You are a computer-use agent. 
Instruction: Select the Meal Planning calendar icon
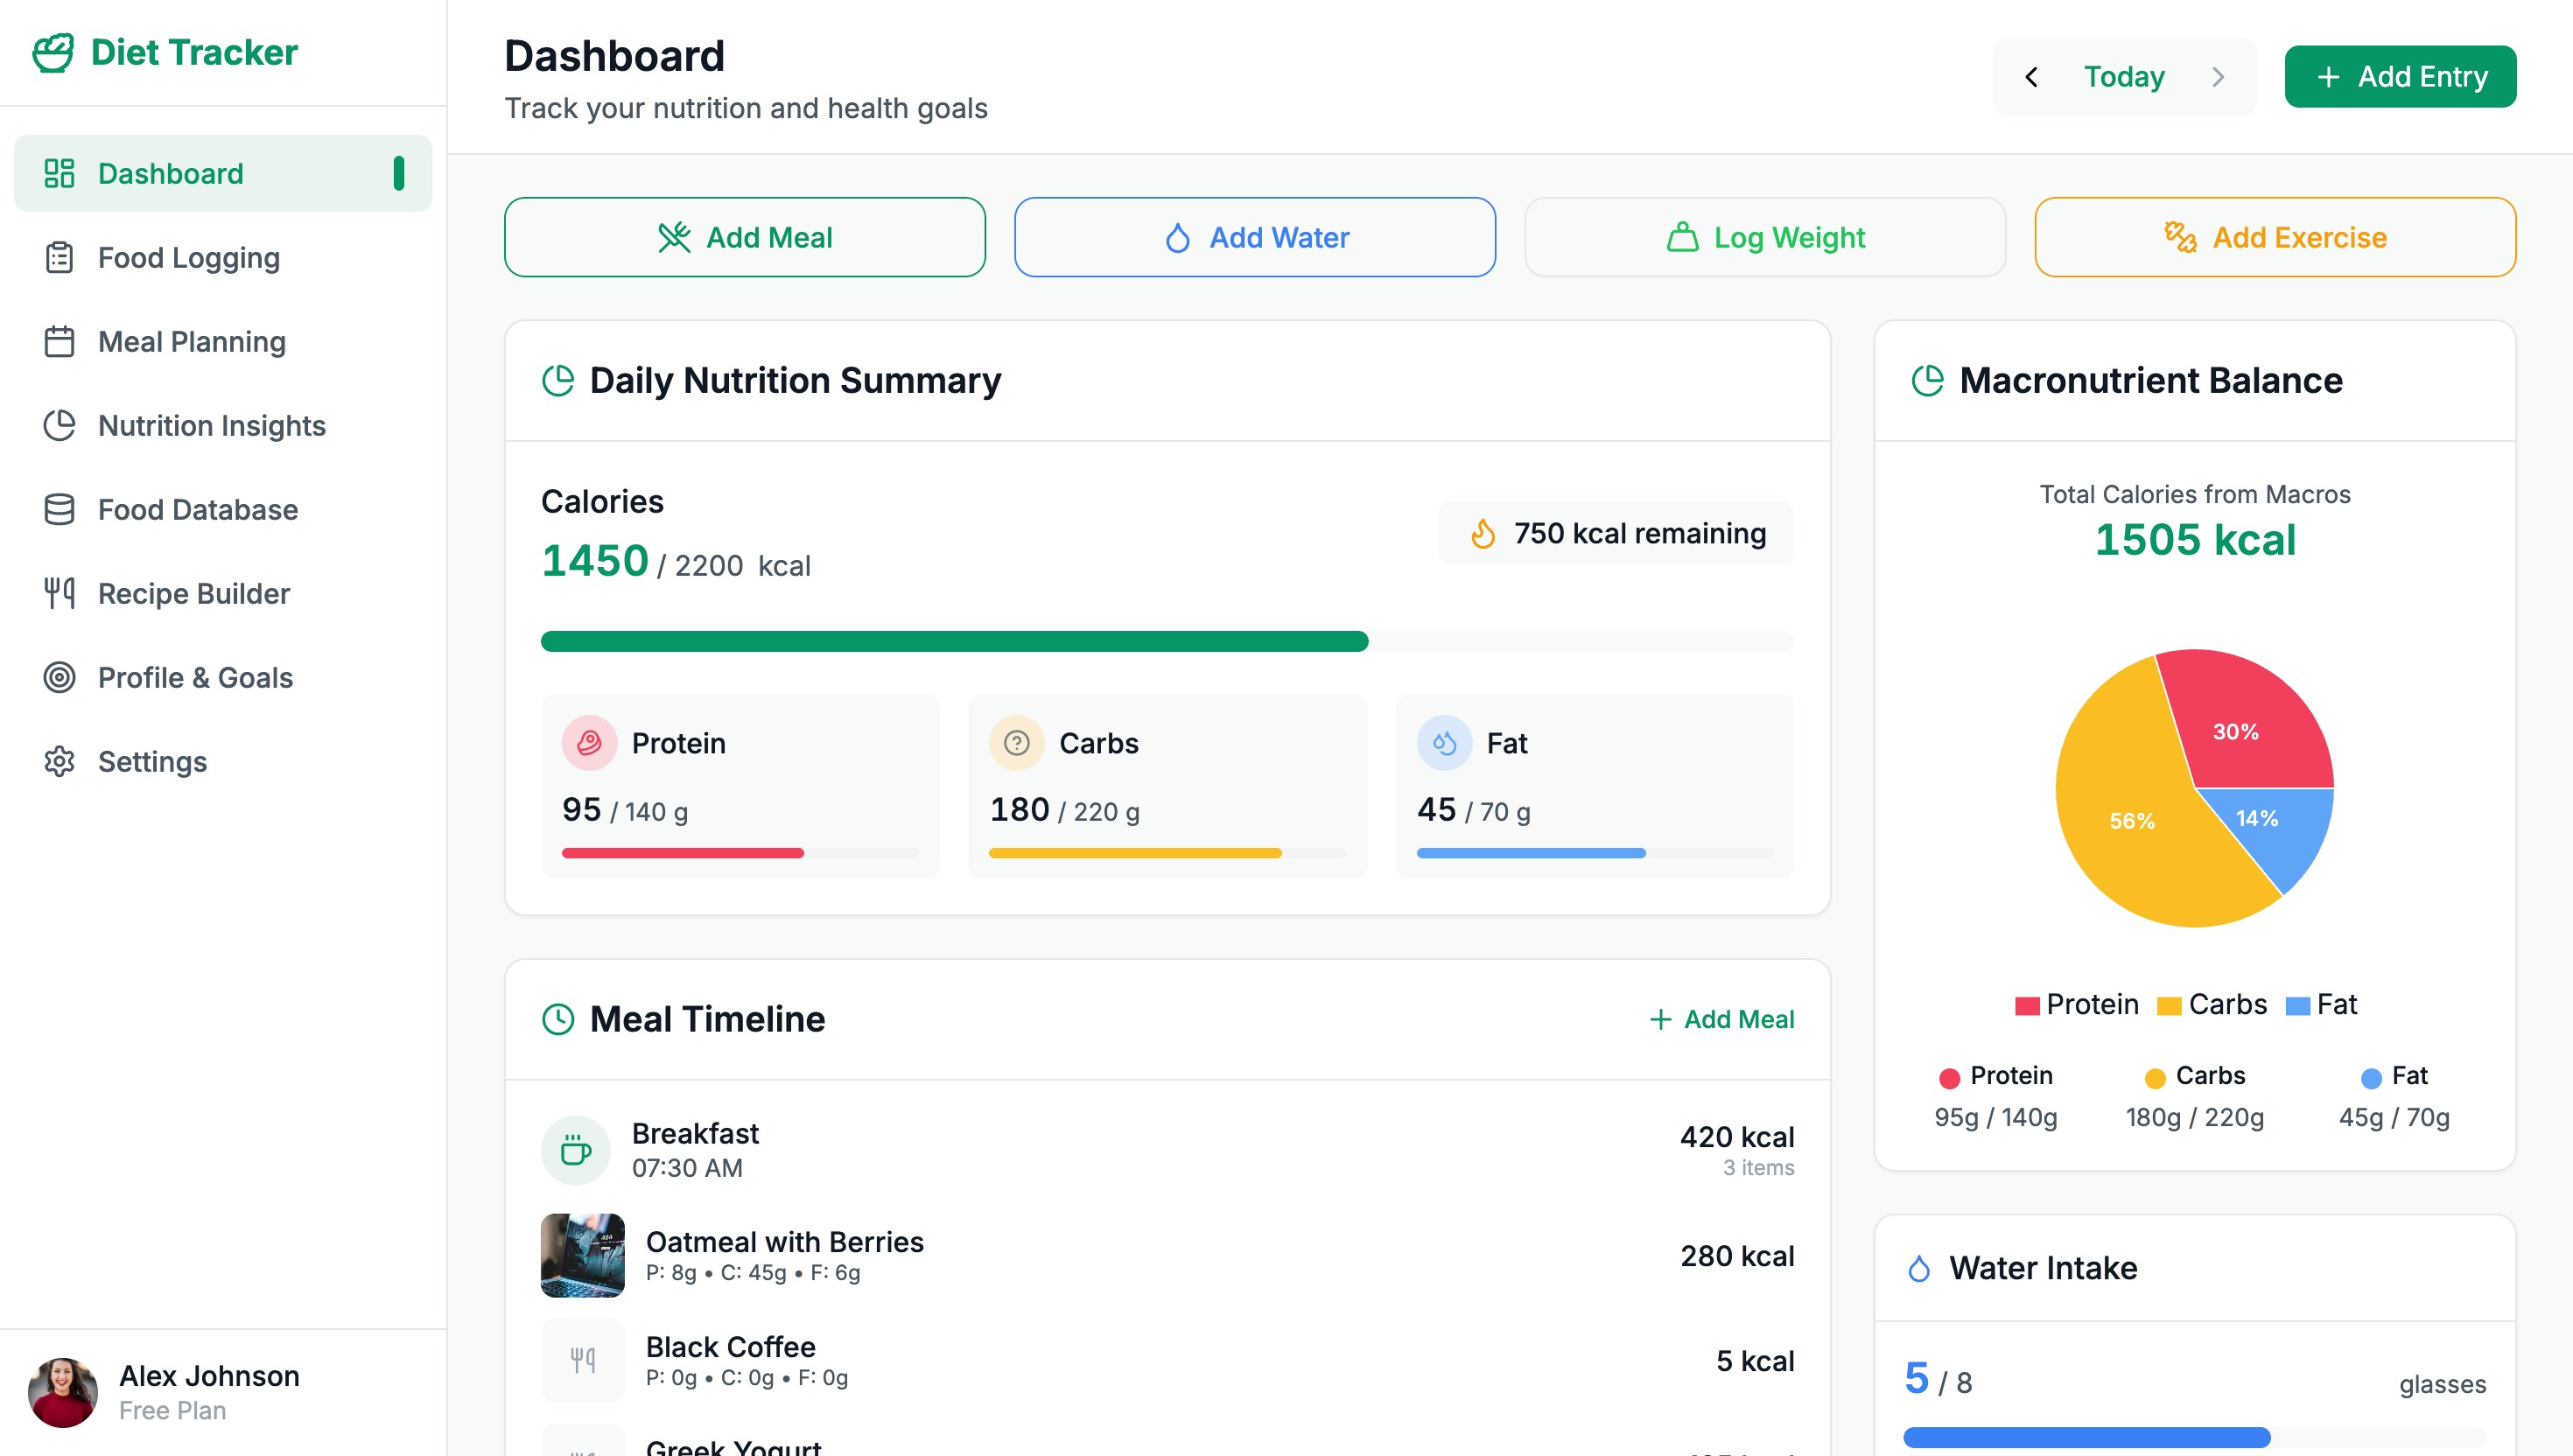pyautogui.click(x=59, y=342)
